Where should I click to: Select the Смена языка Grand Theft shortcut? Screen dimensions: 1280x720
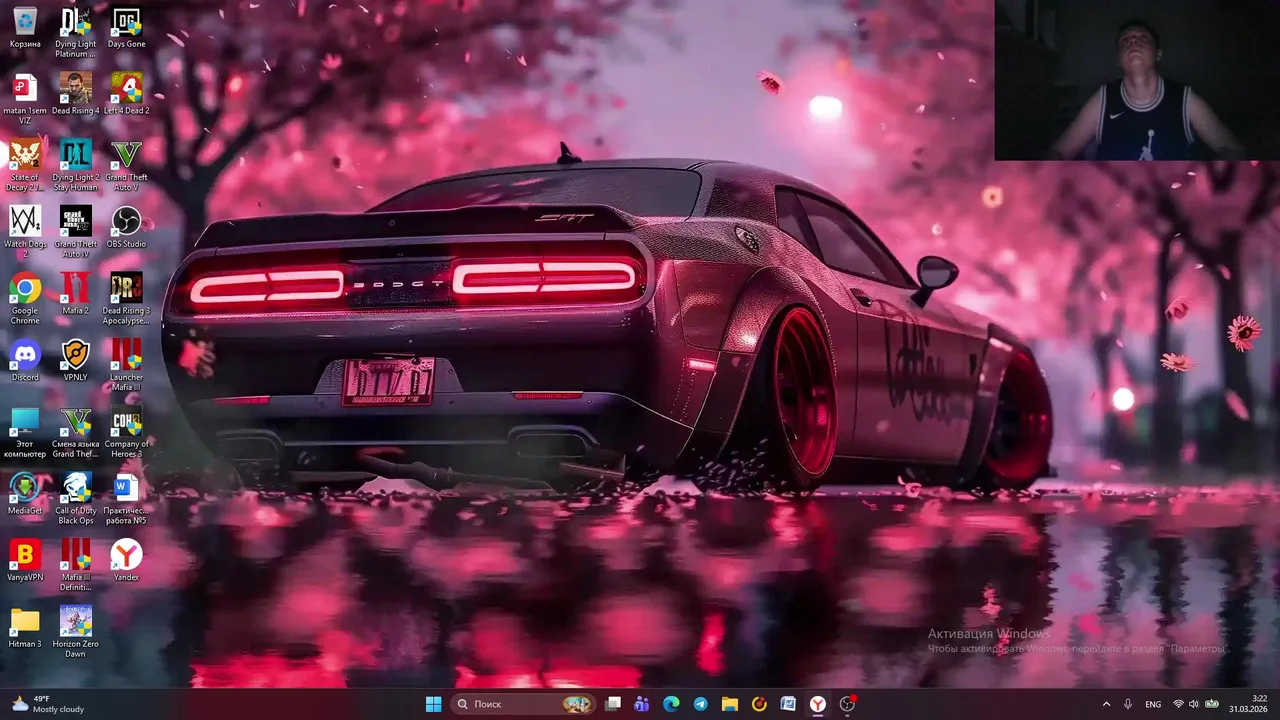click(x=75, y=432)
